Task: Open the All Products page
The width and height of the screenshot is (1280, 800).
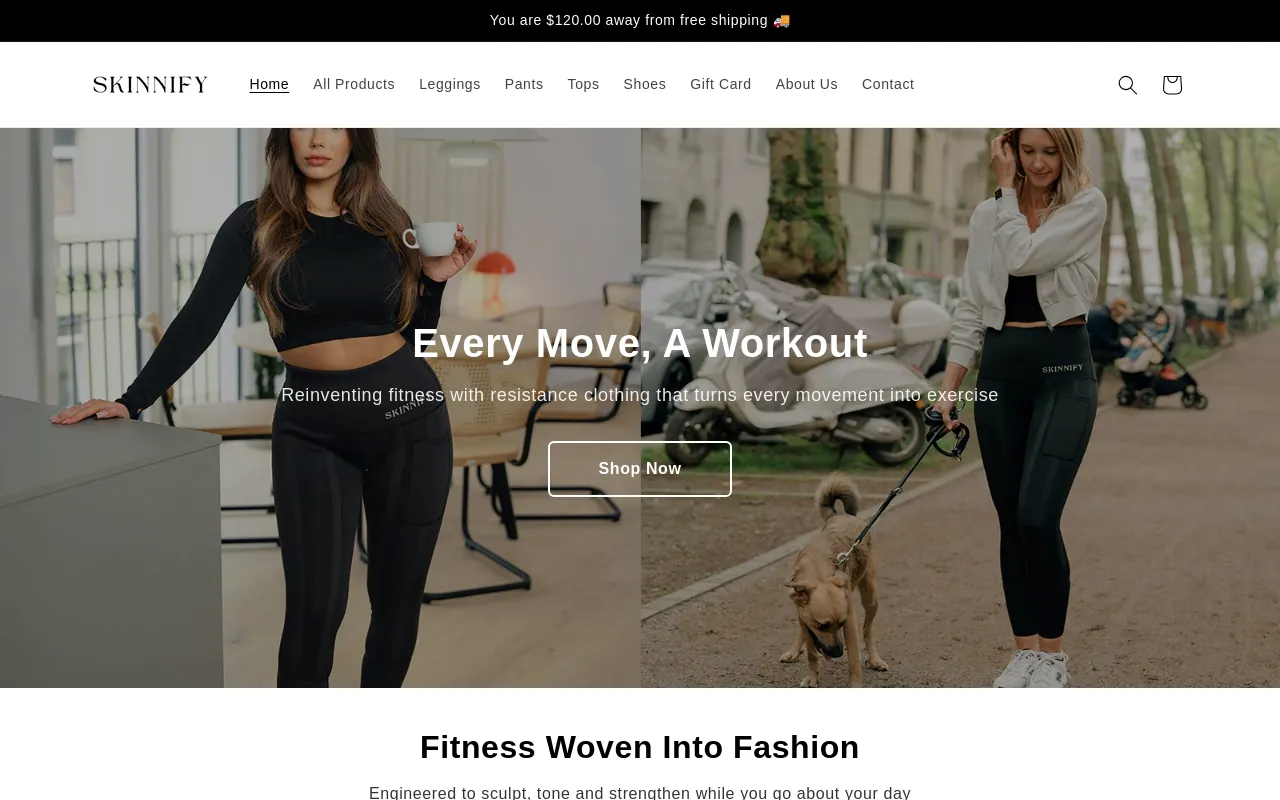Action: point(354,84)
